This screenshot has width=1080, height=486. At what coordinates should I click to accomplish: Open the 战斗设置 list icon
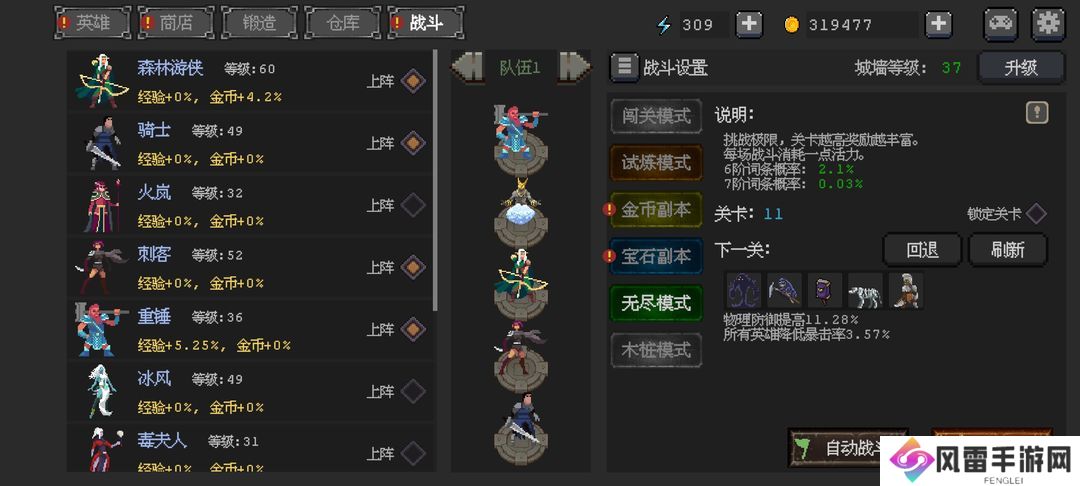[x=625, y=67]
